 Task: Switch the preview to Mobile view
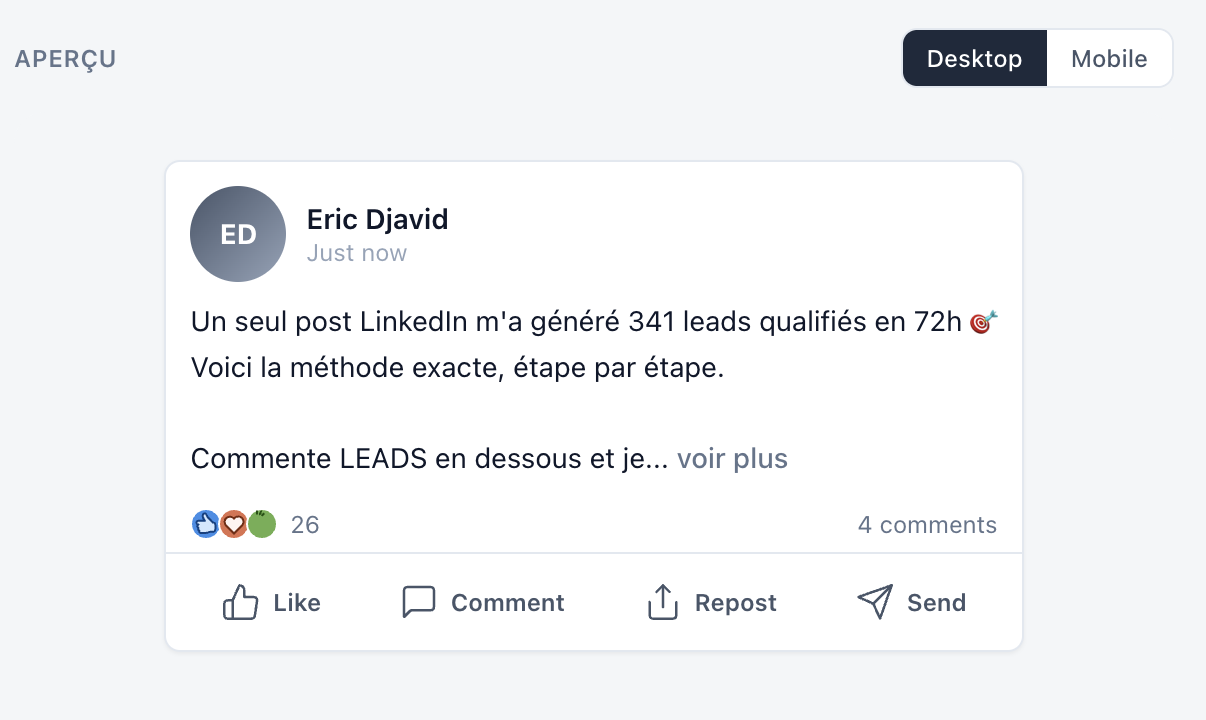(1109, 58)
